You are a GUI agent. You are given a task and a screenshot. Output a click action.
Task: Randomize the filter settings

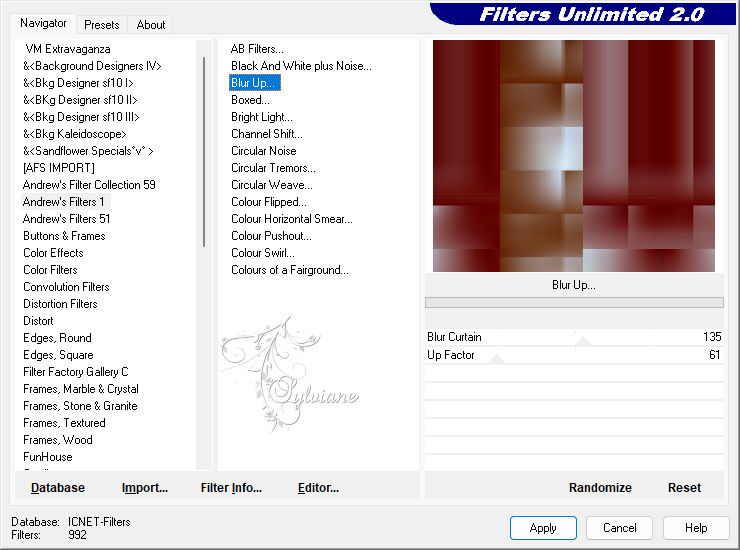pos(600,488)
